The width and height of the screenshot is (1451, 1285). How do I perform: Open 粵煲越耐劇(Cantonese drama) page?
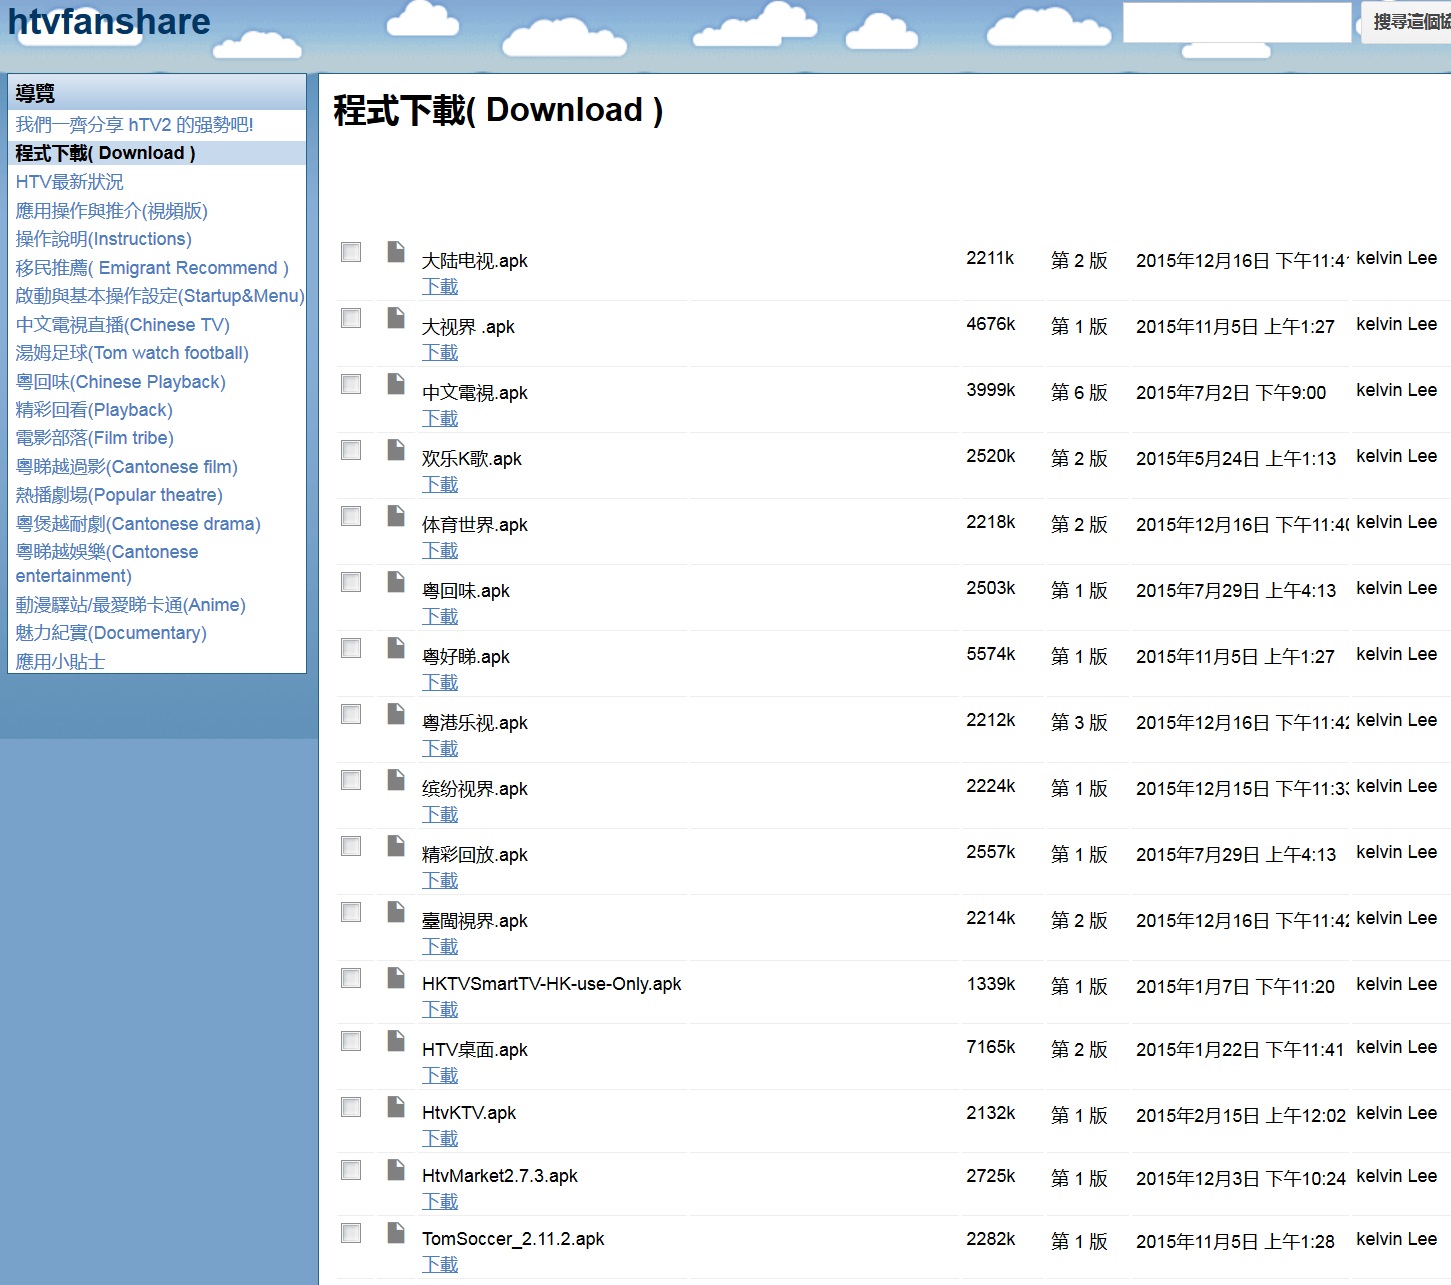tap(138, 524)
